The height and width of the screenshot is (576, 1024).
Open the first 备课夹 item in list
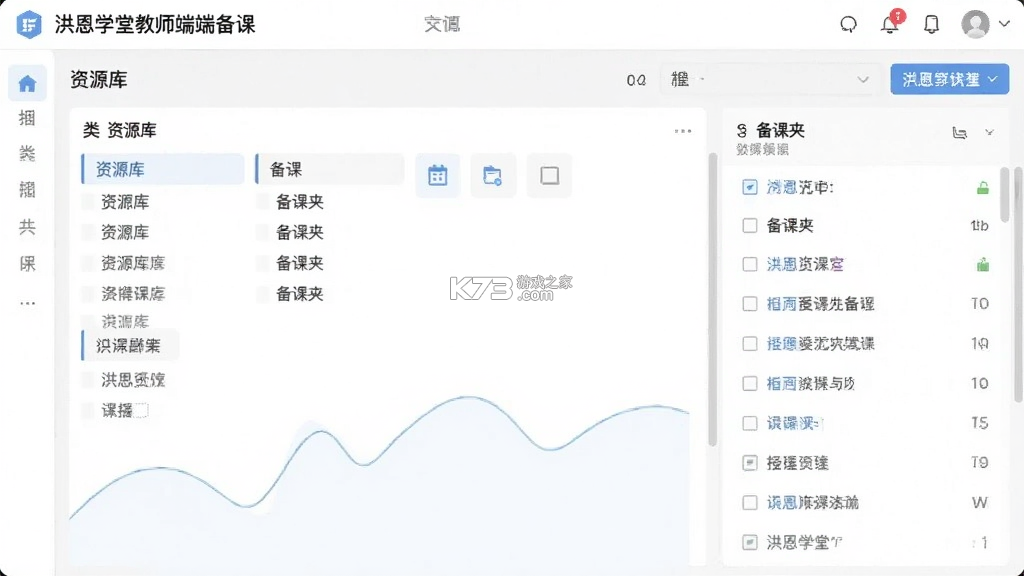pos(299,202)
